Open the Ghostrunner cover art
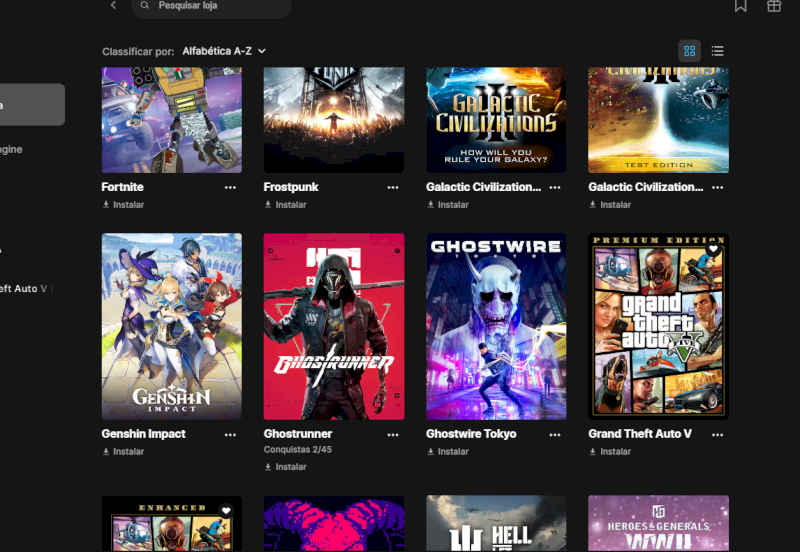Screen dimensions: 800x552 pos(334,327)
